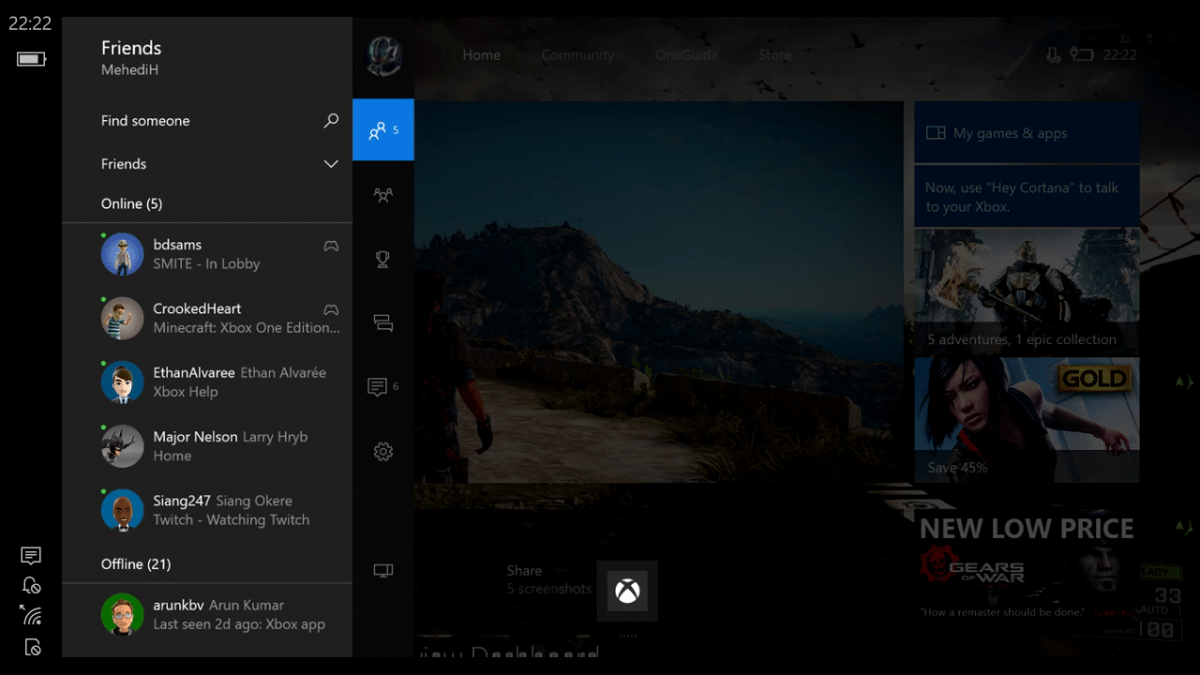Image resolution: width=1200 pixels, height=675 pixels.
Task: Open the Friends tab icon in guide
Action: point(382,130)
